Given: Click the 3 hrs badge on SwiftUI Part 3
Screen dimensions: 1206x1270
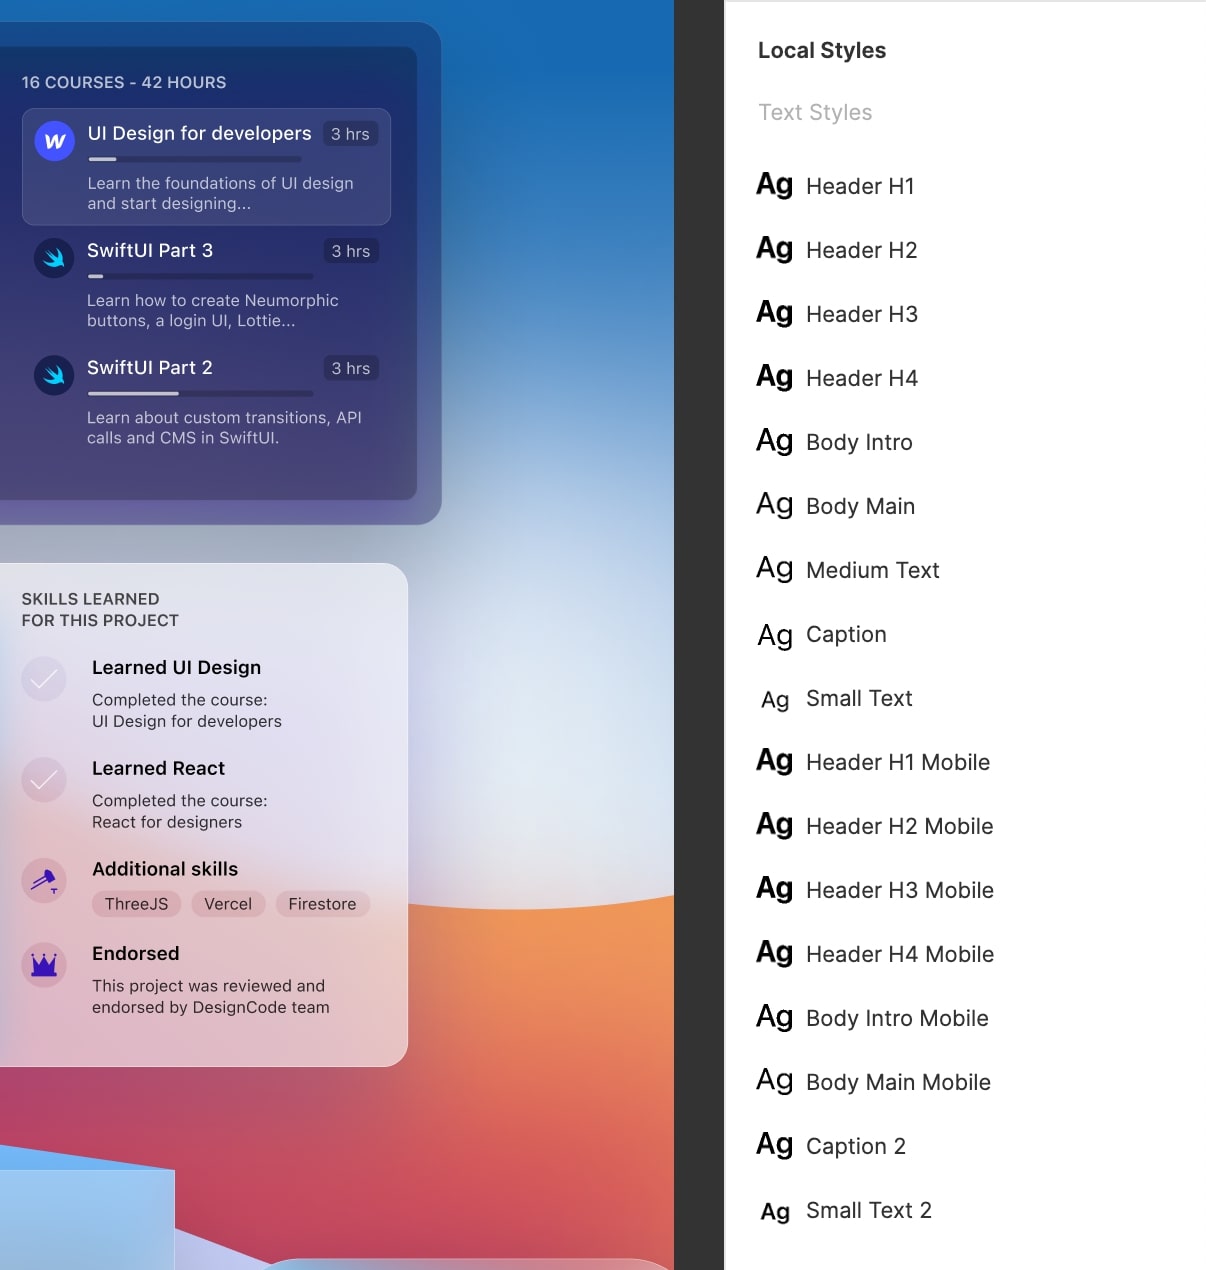Looking at the screenshot, I should tap(351, 251).
